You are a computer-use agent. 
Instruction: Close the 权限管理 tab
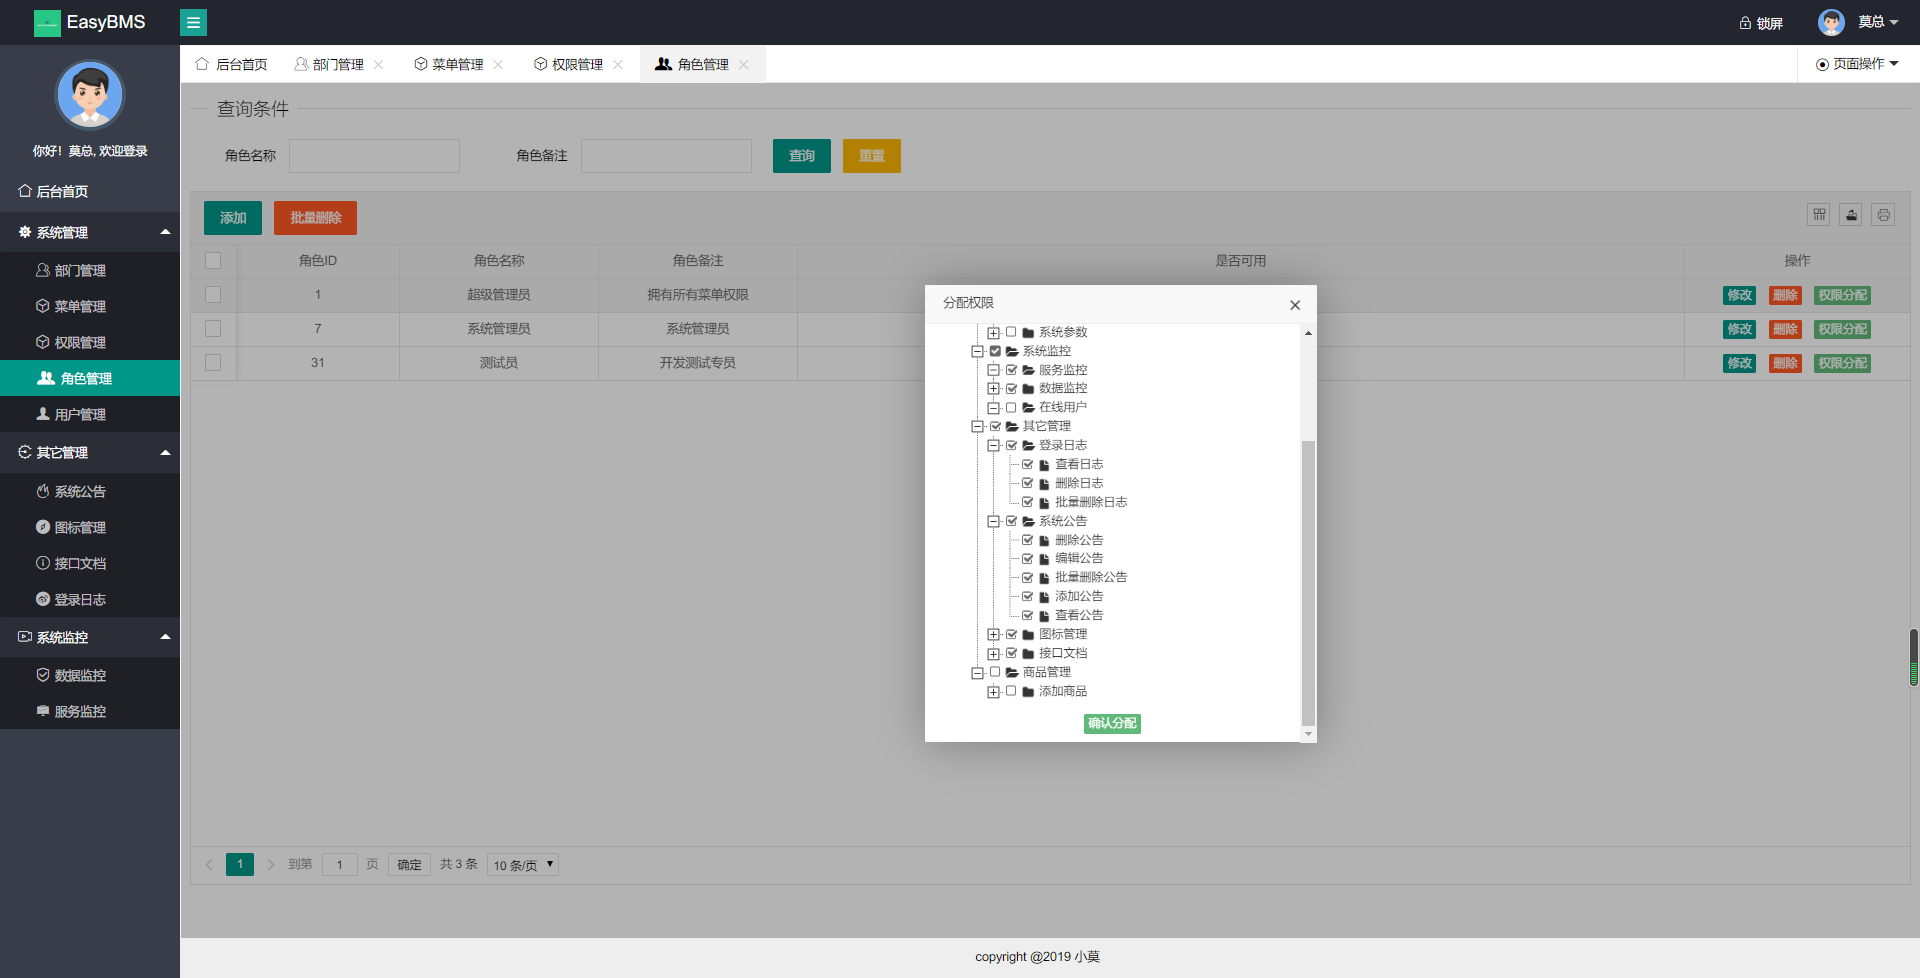618,64
